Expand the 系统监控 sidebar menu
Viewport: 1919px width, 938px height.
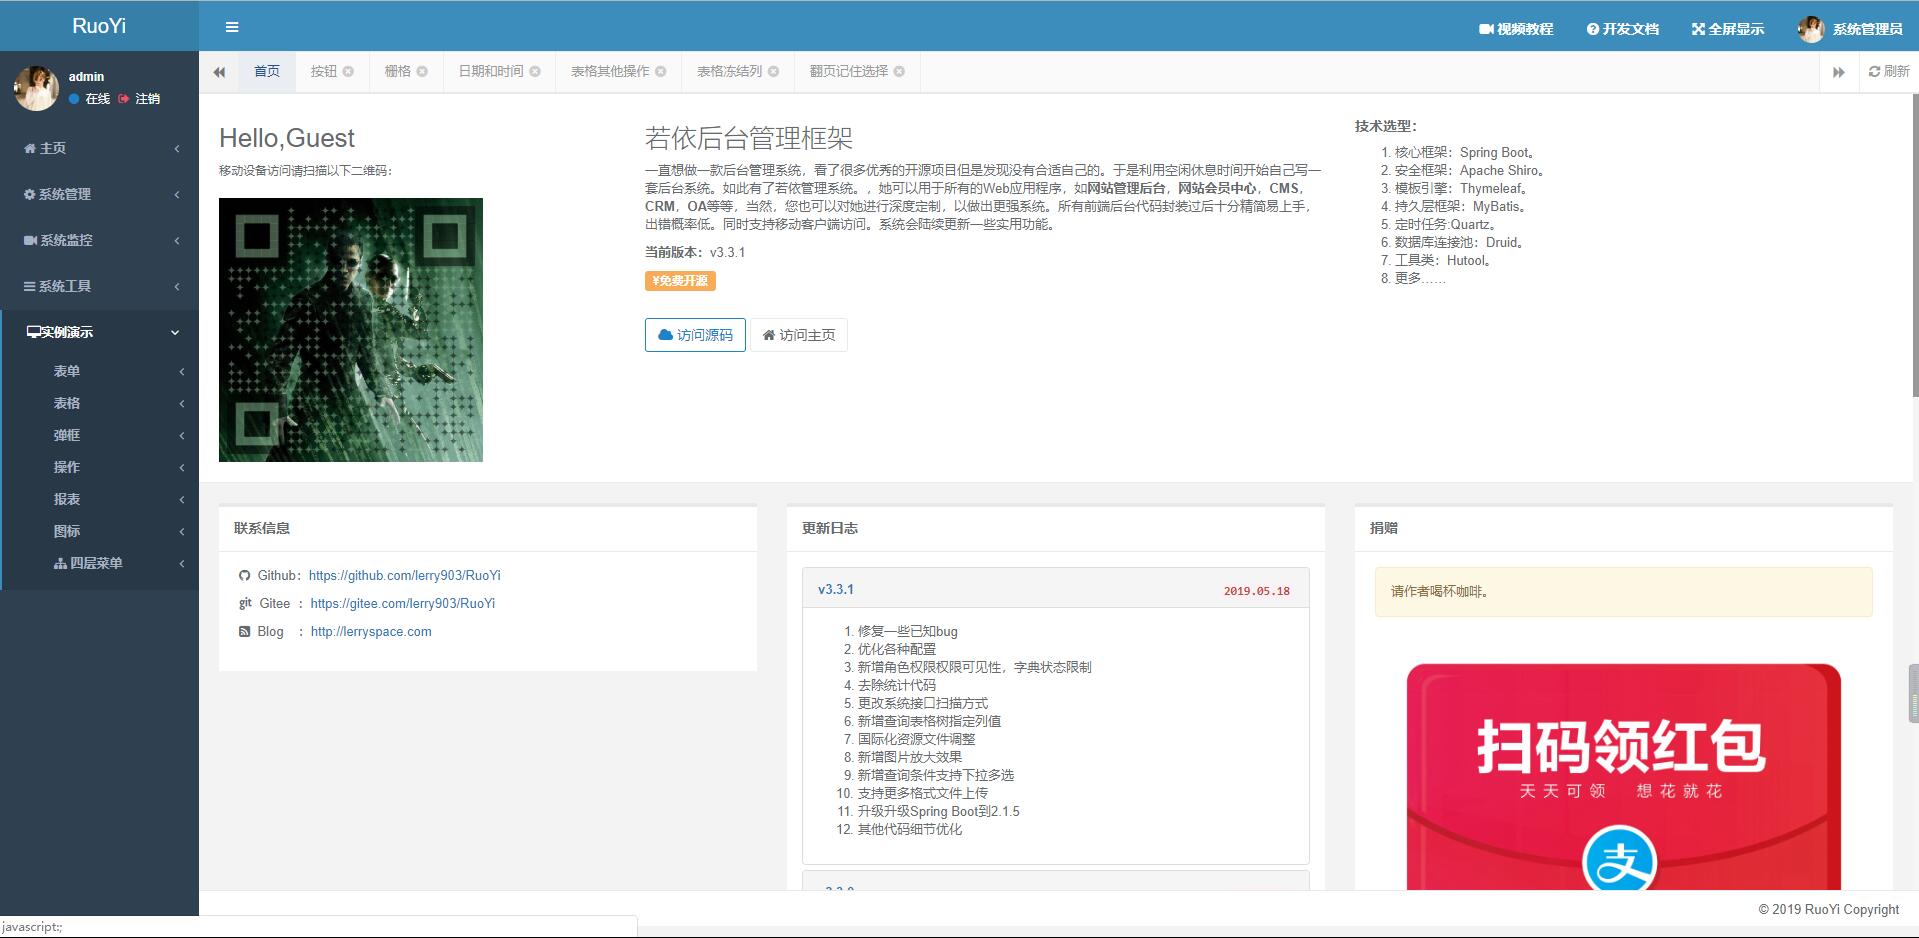(99, 240)
